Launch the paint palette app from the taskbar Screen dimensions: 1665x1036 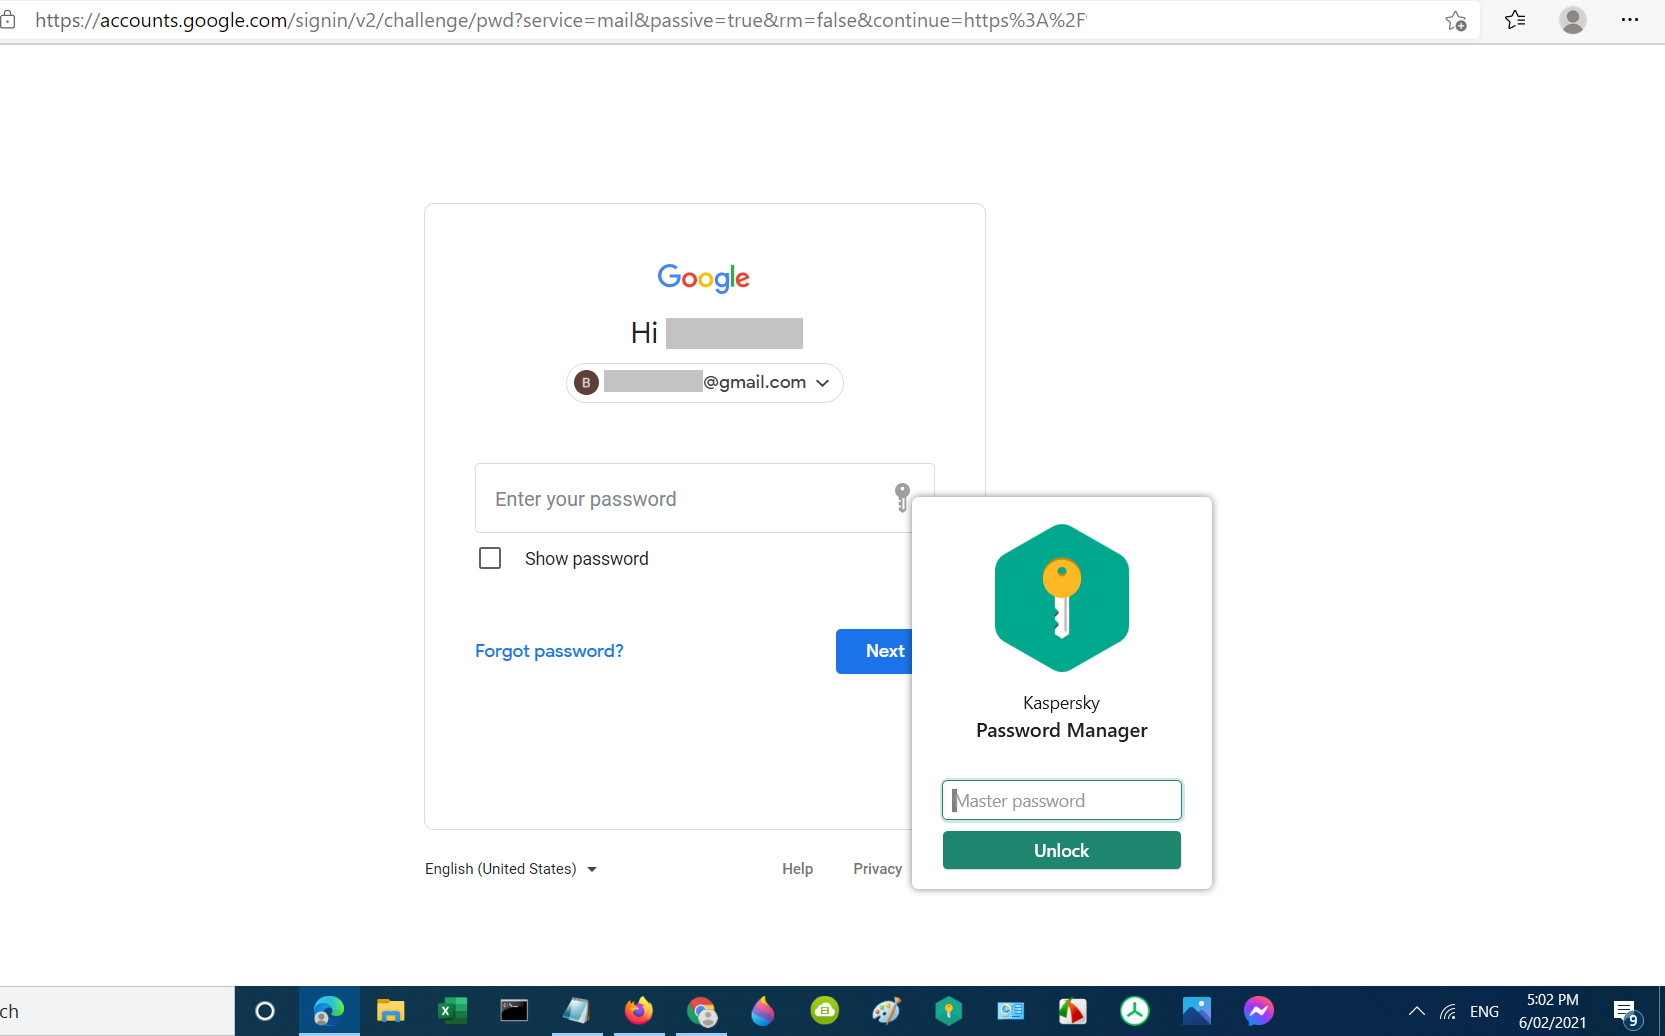[x=887, y=1011]
